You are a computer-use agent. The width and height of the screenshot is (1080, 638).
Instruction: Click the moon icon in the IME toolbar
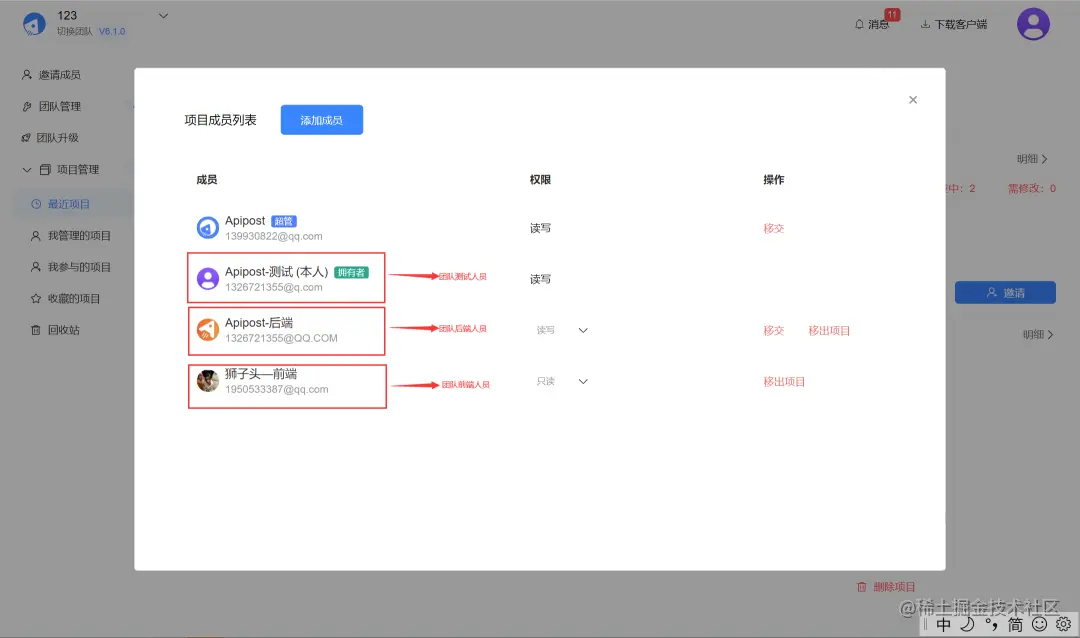(967, 624)
